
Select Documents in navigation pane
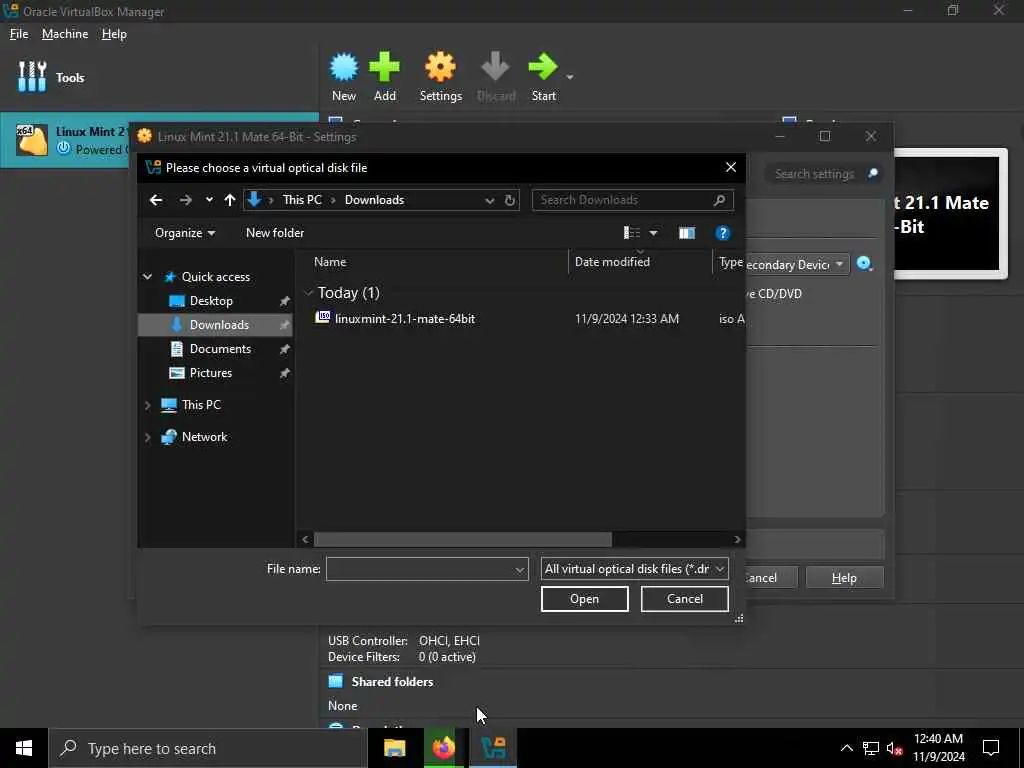[220, 349]
